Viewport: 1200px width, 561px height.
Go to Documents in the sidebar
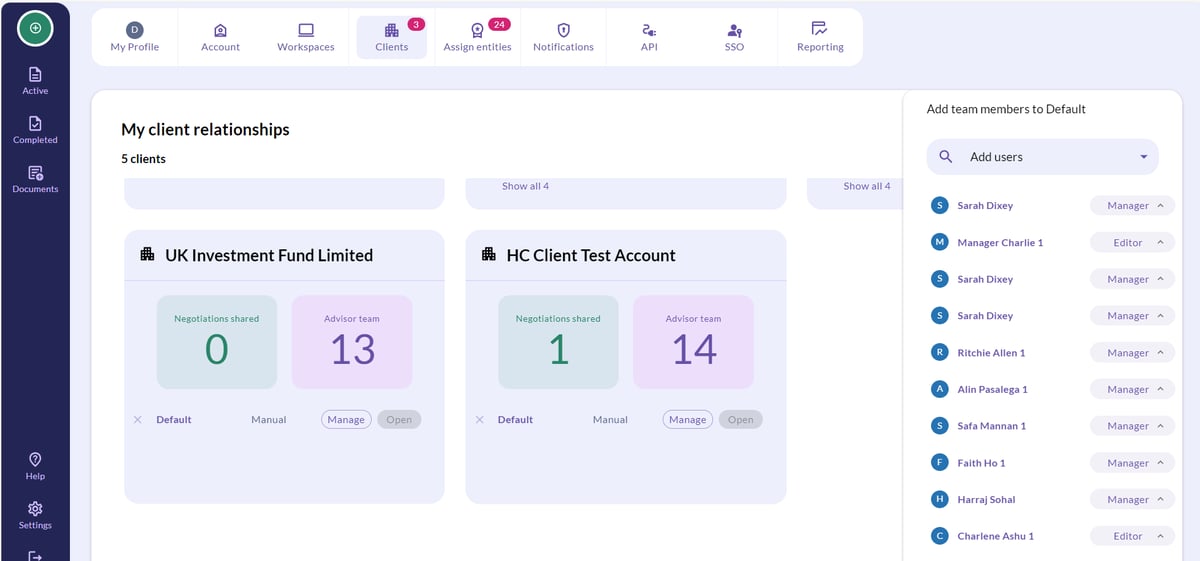35,179
